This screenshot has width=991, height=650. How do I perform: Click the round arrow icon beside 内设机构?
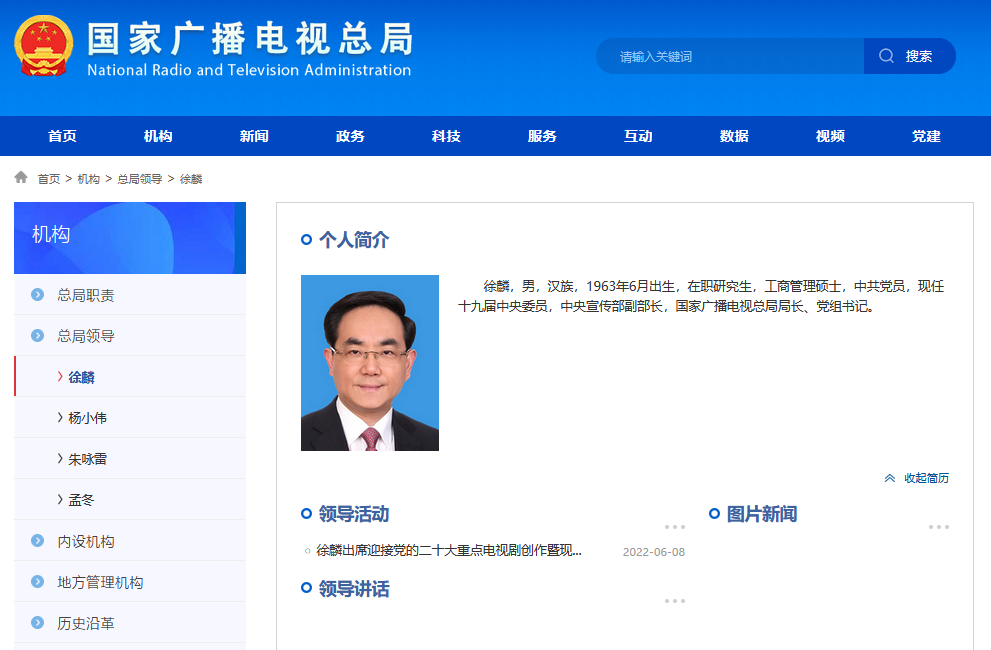pyautogui.click(x=37, y=541)
